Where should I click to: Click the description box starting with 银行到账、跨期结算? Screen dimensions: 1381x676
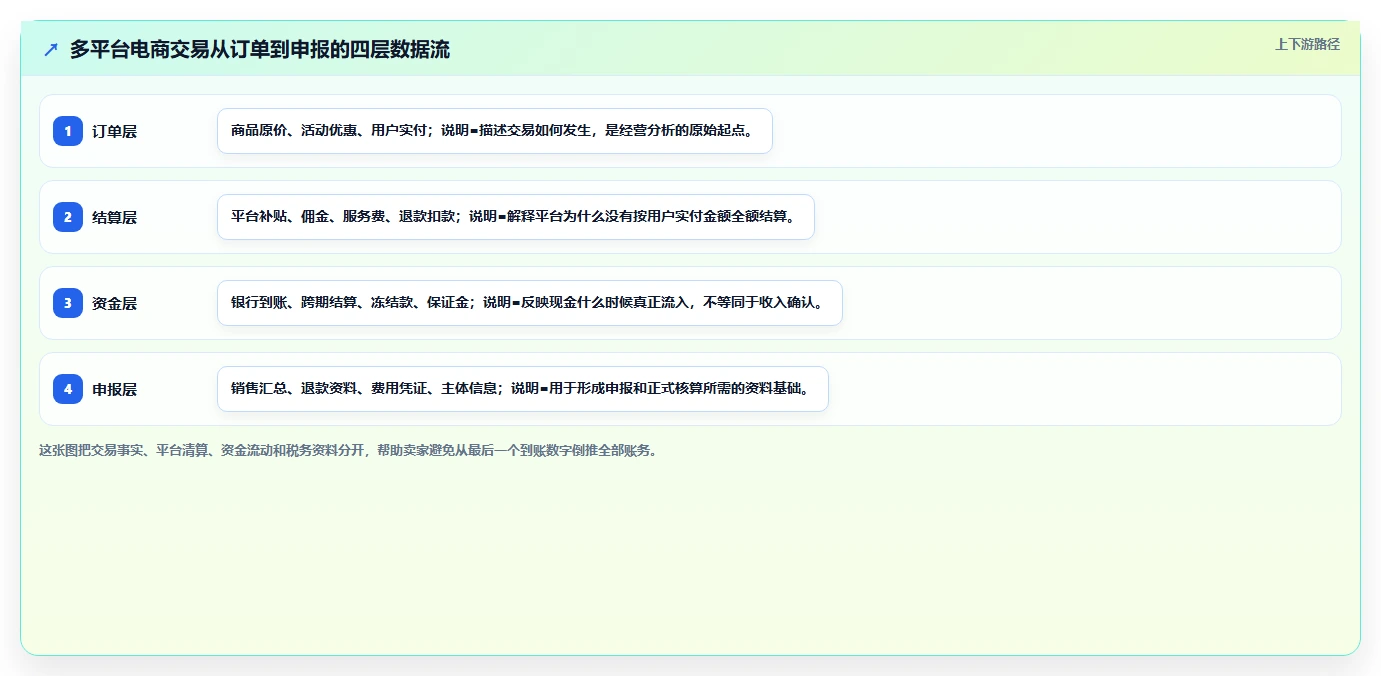coord(530,303)
